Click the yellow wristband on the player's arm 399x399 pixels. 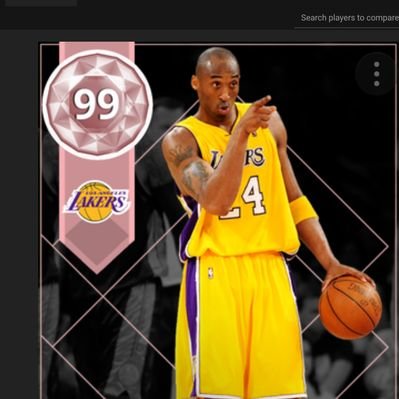pos(303,210)
